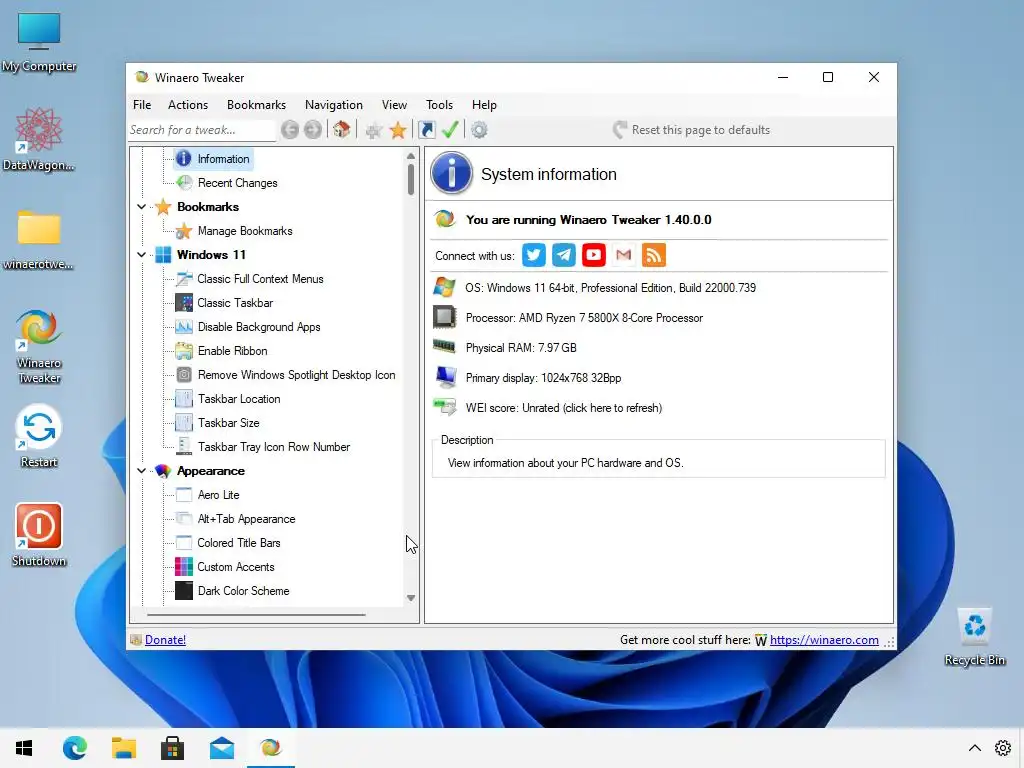Click the Start button on taskbar
1024x768 pixels.
click(24, 748)
